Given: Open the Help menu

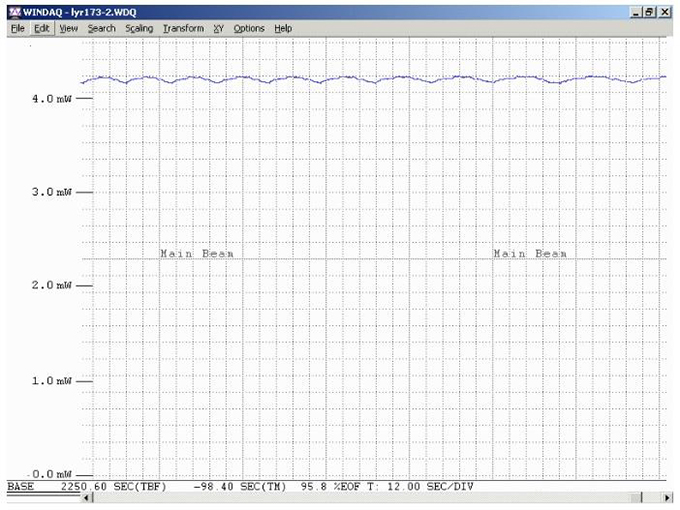Looking at the screenshot, I should click(283, 29).
